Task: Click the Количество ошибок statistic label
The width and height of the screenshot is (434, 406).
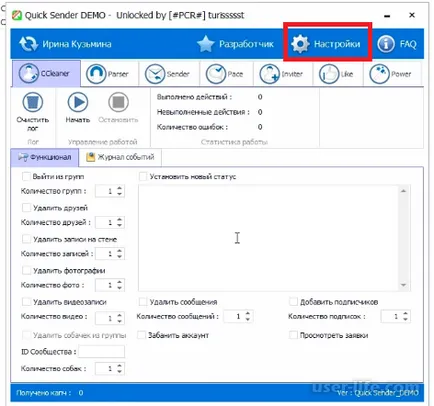Action: tap(192, 127)
